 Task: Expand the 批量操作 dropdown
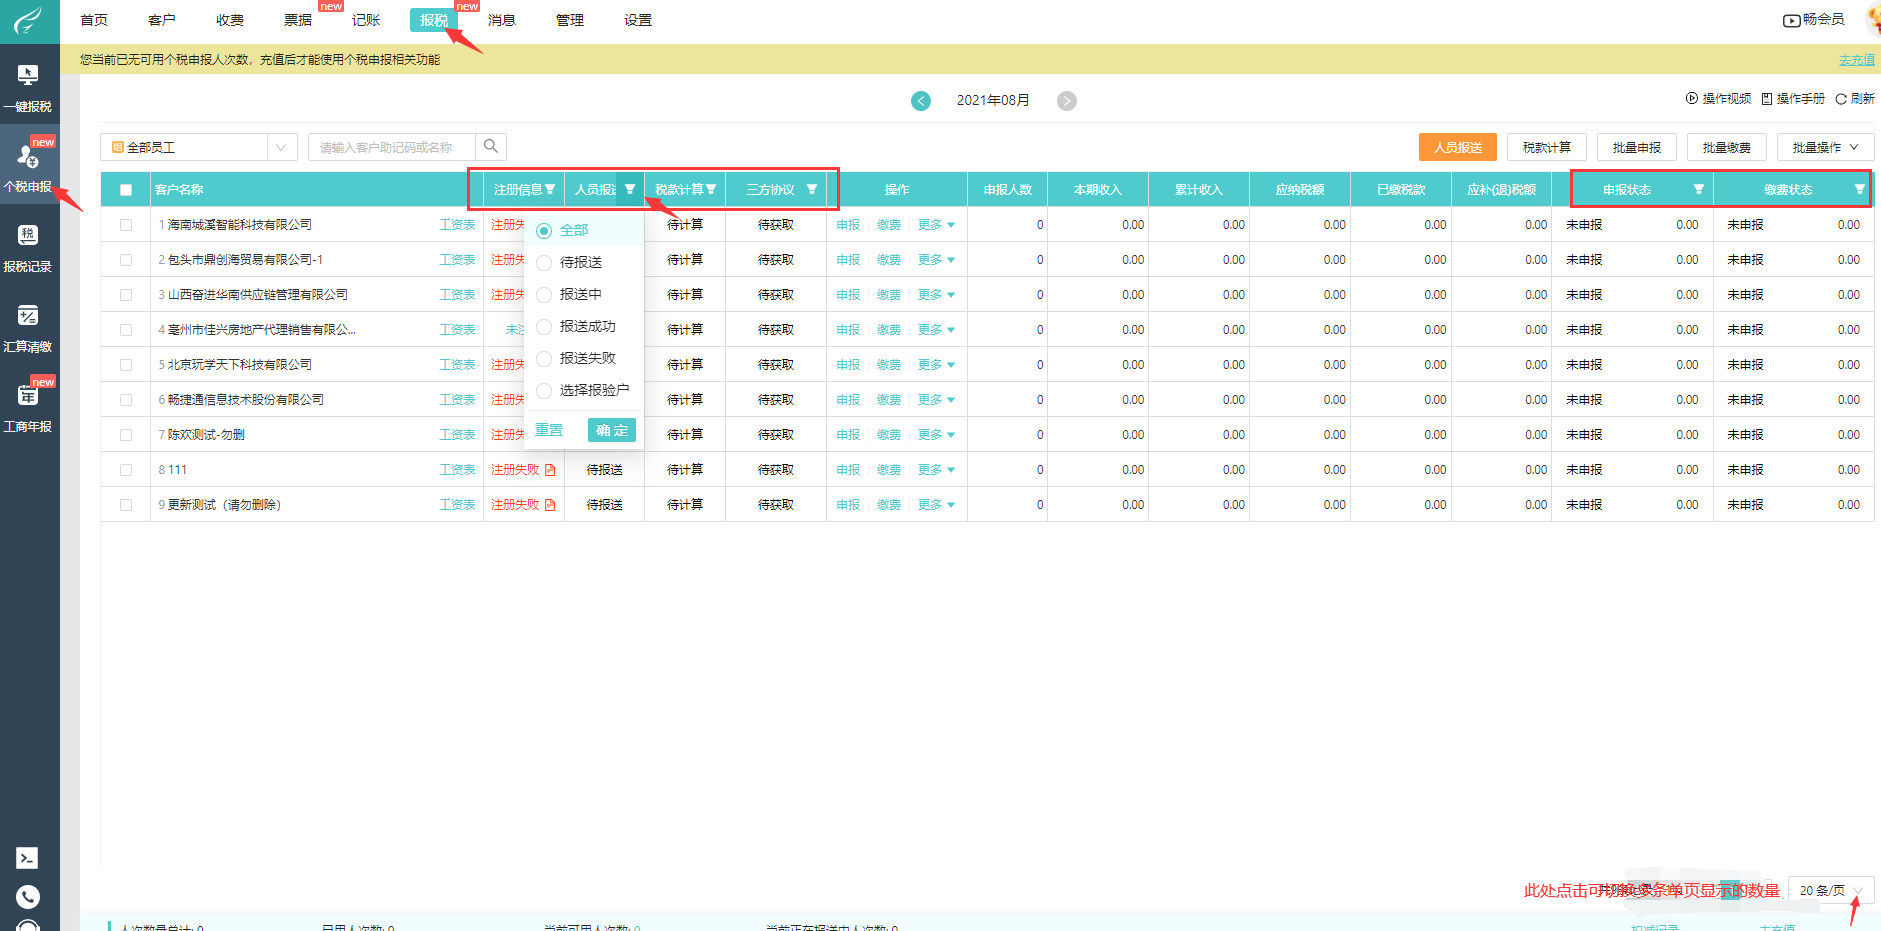(1825, 147)
